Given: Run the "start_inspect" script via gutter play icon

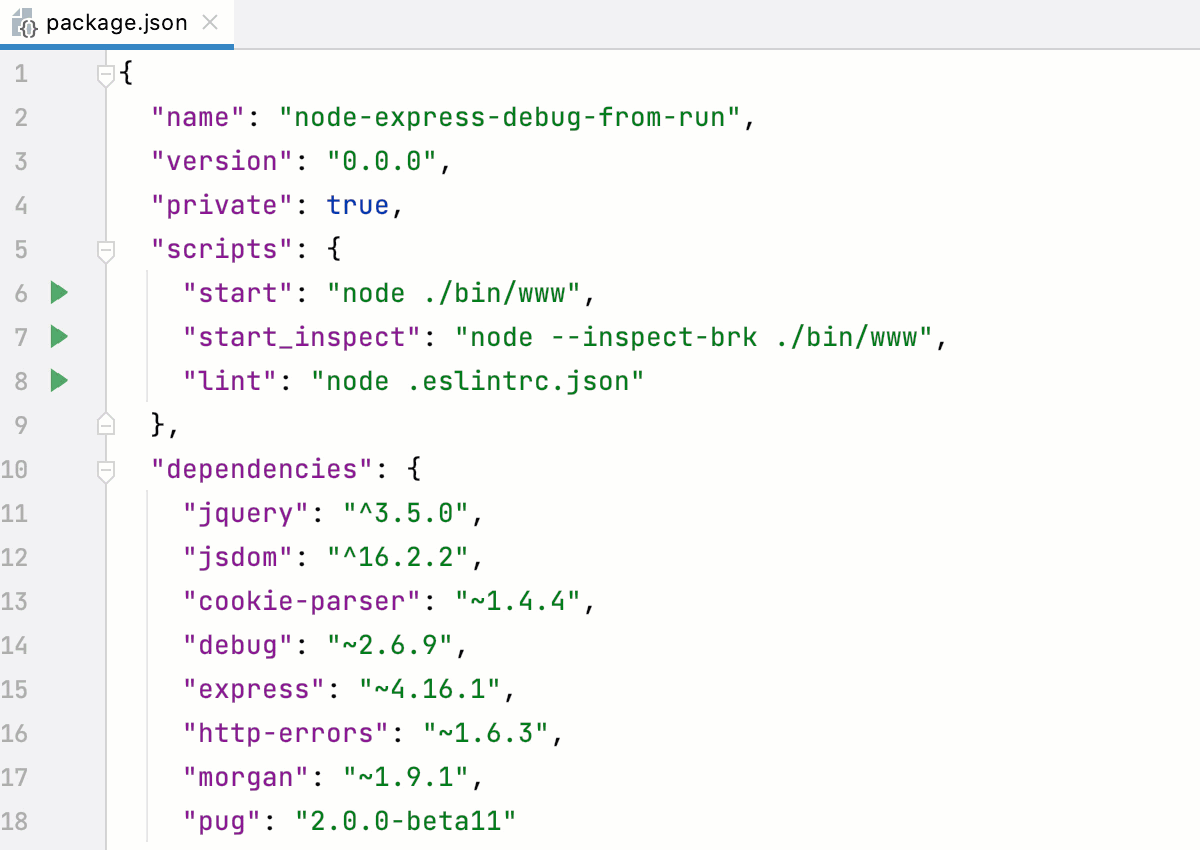Looking at the screenshot, I should (x=58, y=337).
